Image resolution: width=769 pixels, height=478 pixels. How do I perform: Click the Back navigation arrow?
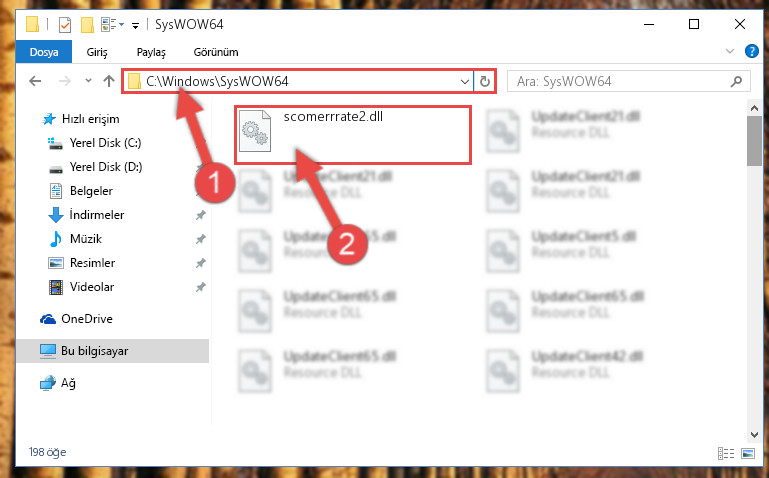(35, 81)
